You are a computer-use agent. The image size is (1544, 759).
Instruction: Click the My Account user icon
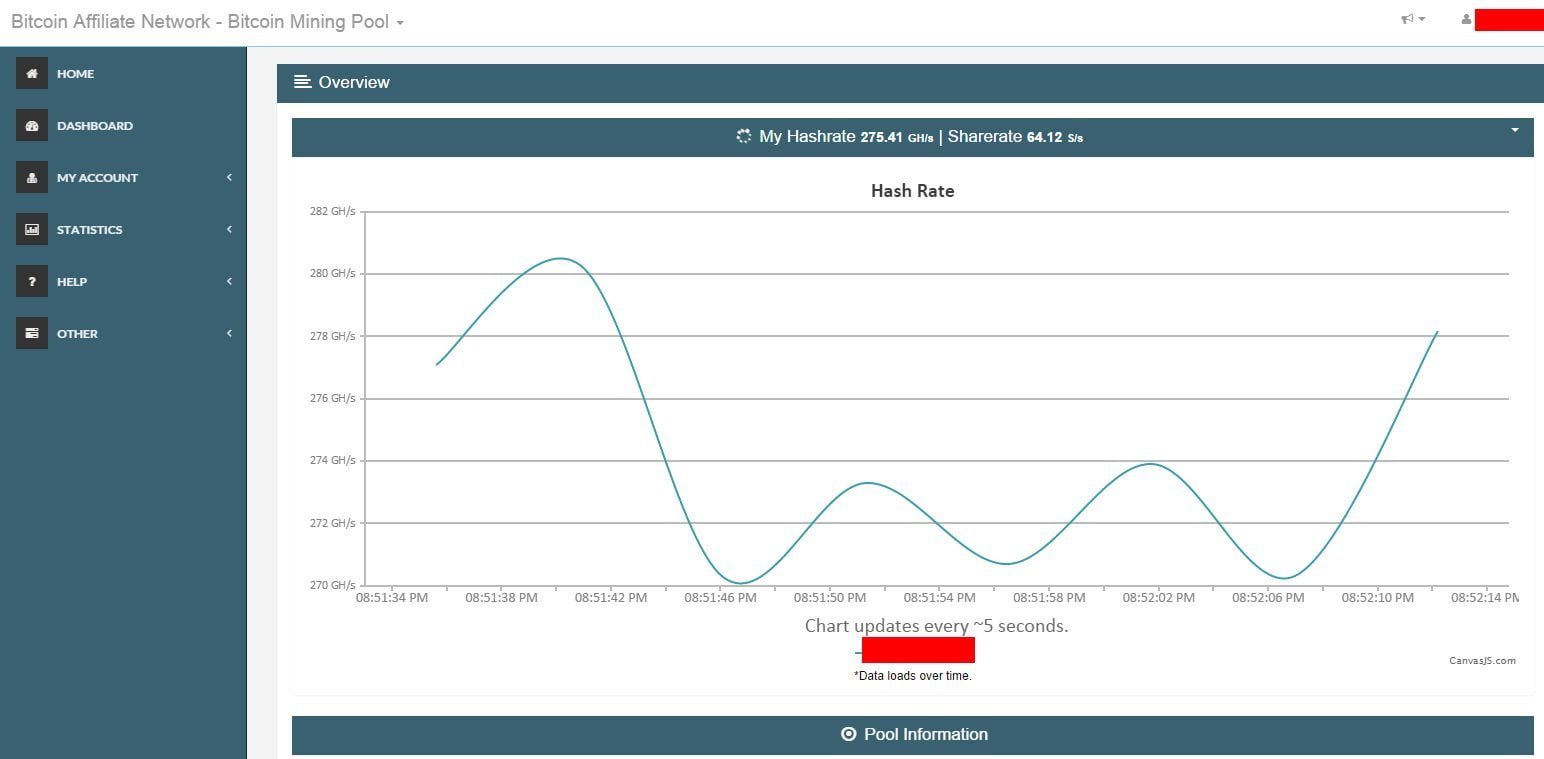click(32, 177)
